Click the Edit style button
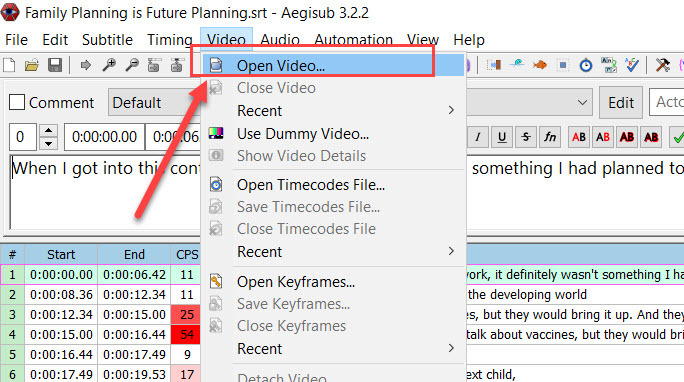684x382 pixels. click(621, 103)
